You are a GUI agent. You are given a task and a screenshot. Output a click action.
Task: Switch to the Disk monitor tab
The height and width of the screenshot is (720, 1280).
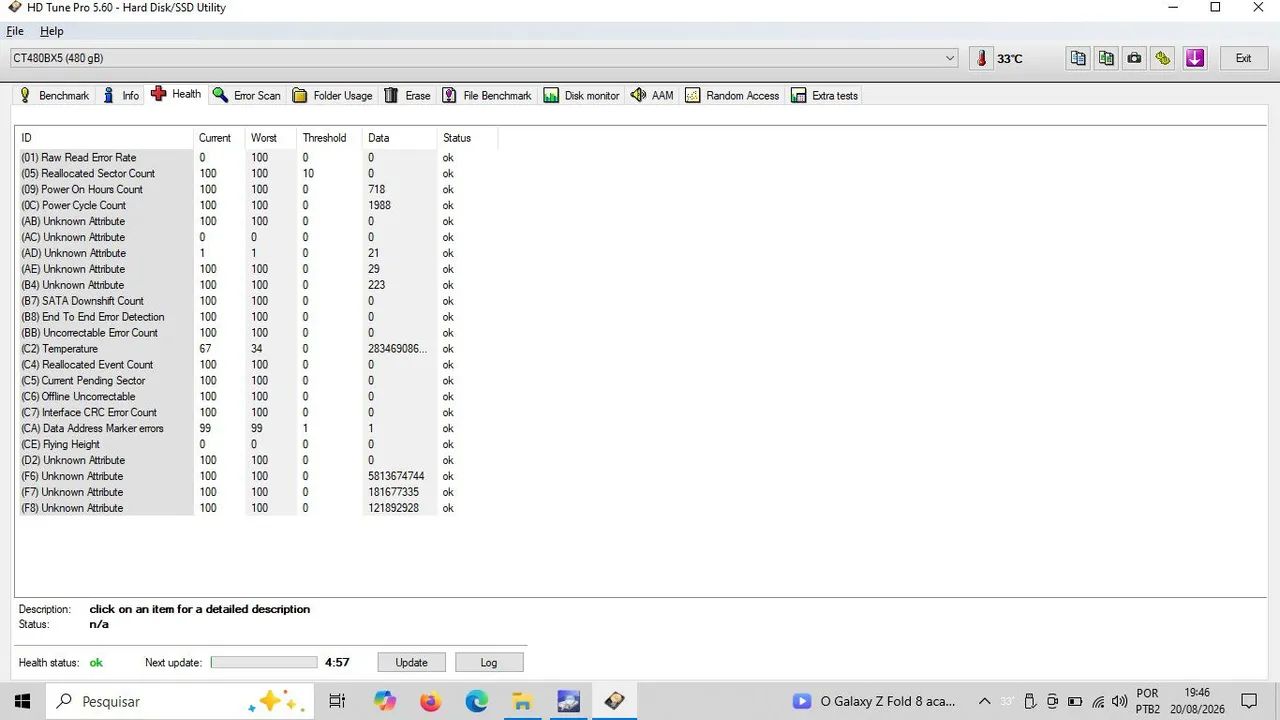tap(582, 96)
